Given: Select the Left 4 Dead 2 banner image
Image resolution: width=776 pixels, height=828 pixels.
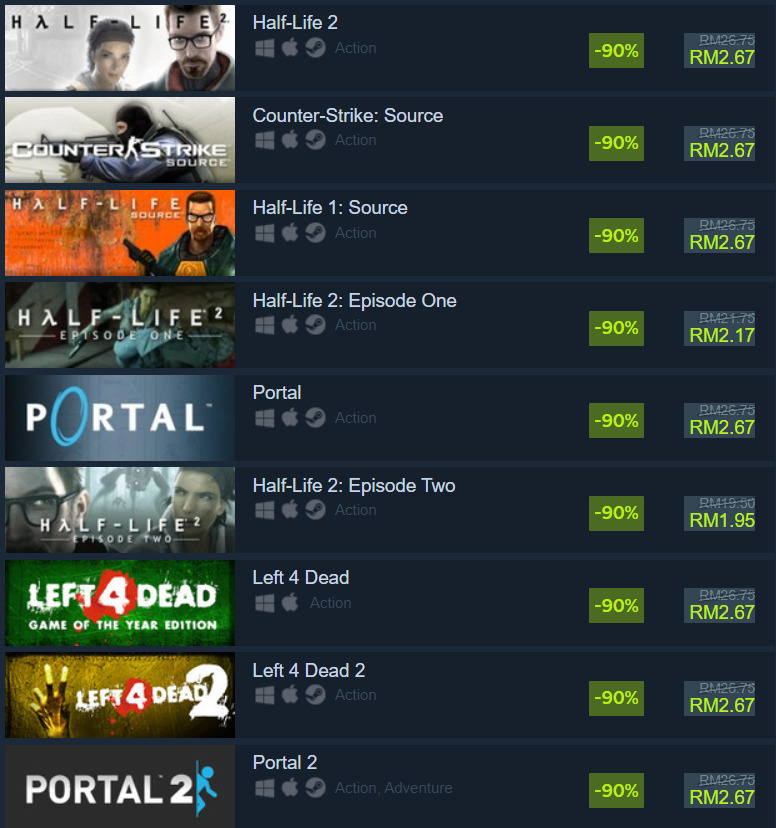Looking at the screenshot, I should coord(120,695).
